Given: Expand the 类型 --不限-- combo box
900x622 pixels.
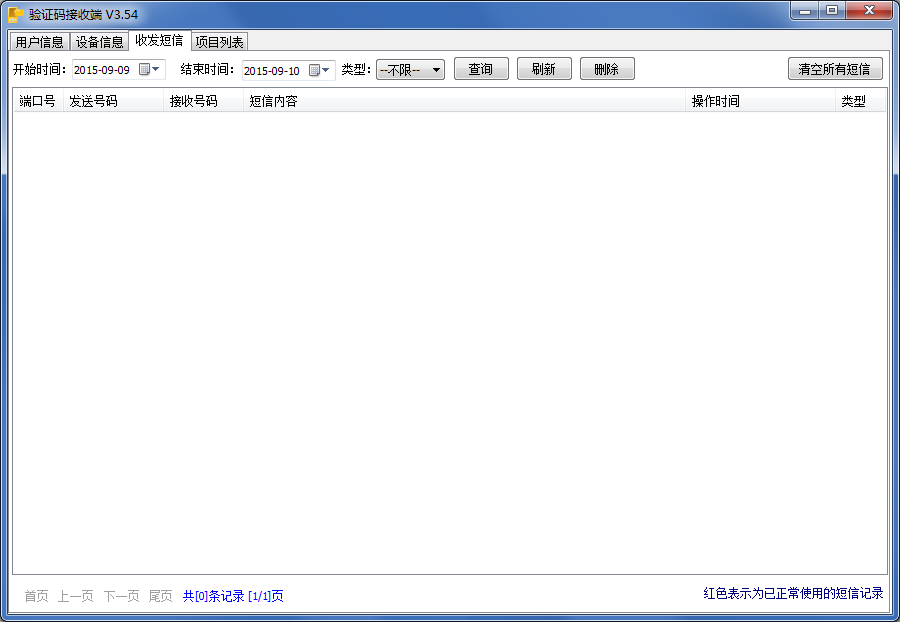Looking at the screenshot, I should [x=410, y=69].
